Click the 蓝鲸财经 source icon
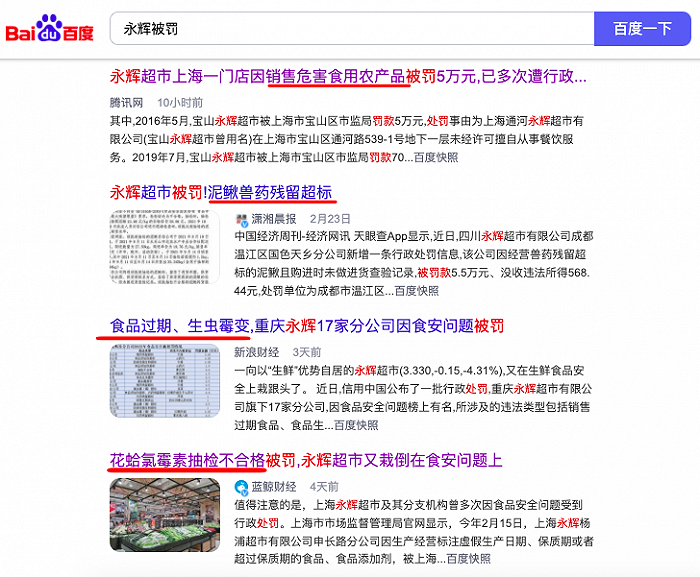The width and height of the screenshot is (700, 577). (x=242, y=487)
